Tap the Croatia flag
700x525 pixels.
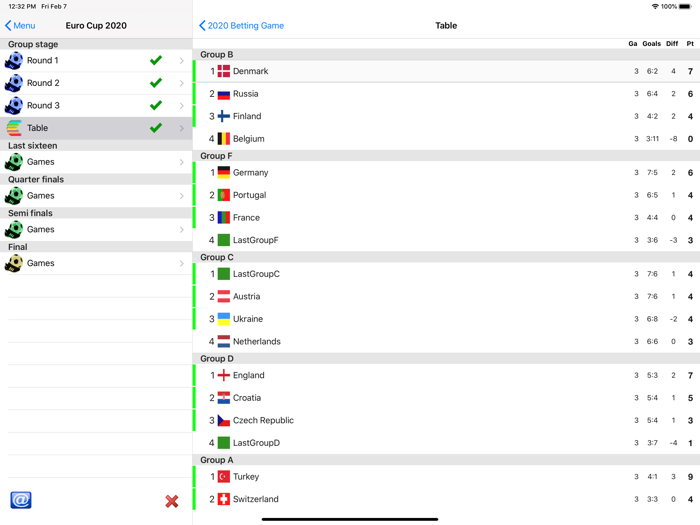[x=224, y=398]
